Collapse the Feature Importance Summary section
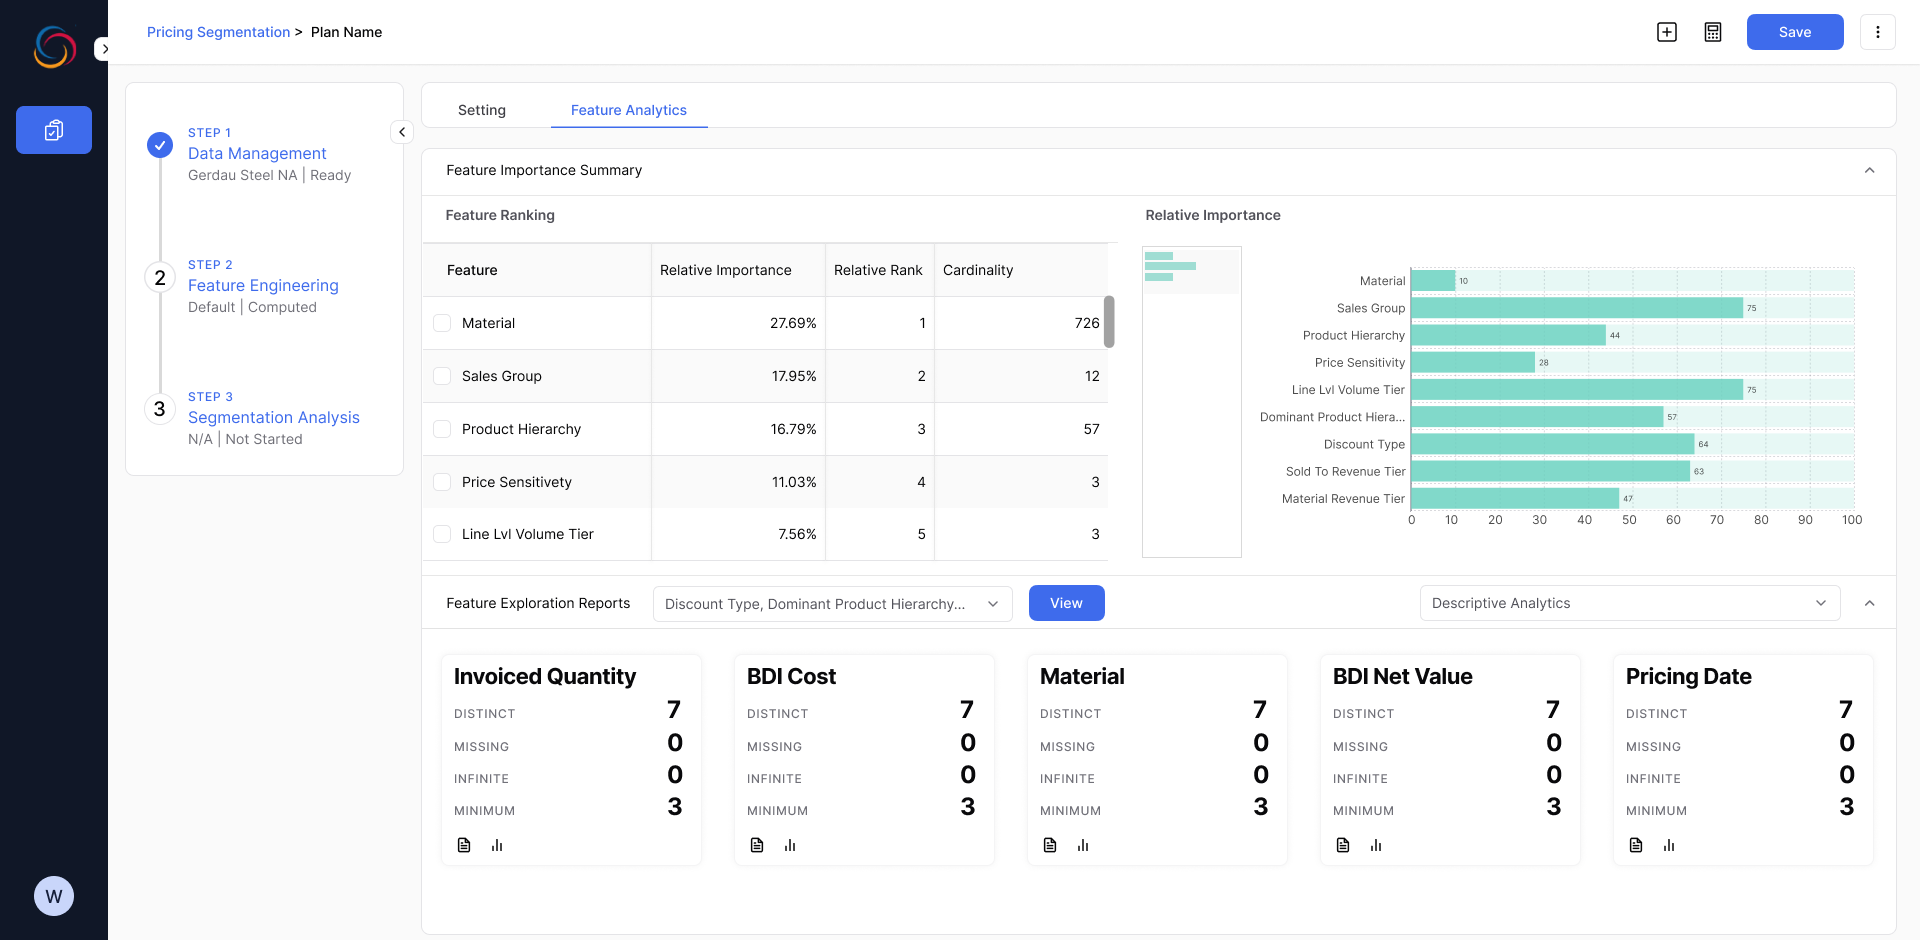 (1869, 171)
